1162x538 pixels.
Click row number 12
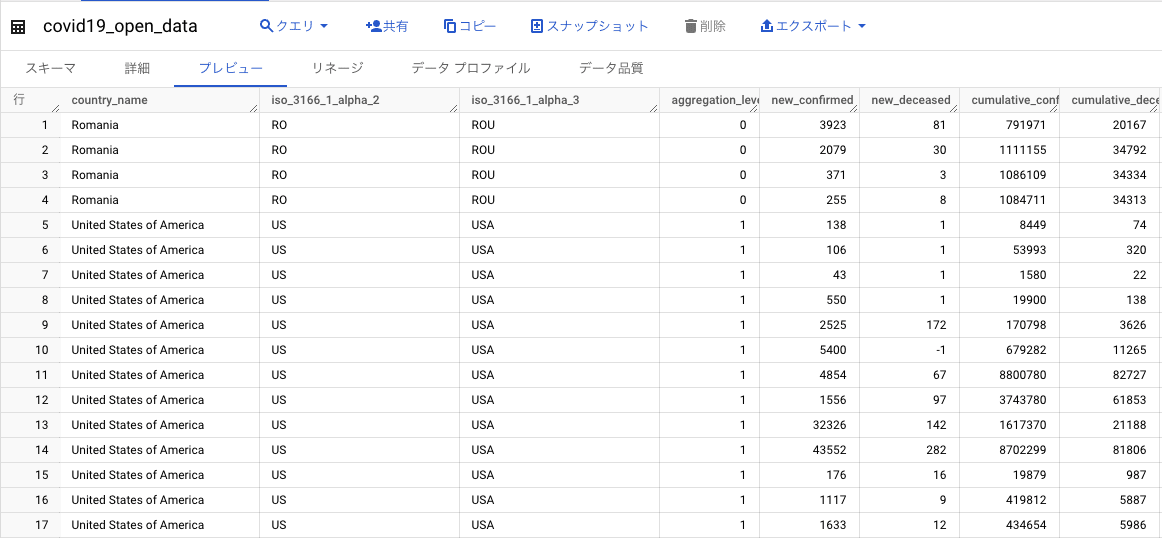pyautogui.click(x=42, y=400)
